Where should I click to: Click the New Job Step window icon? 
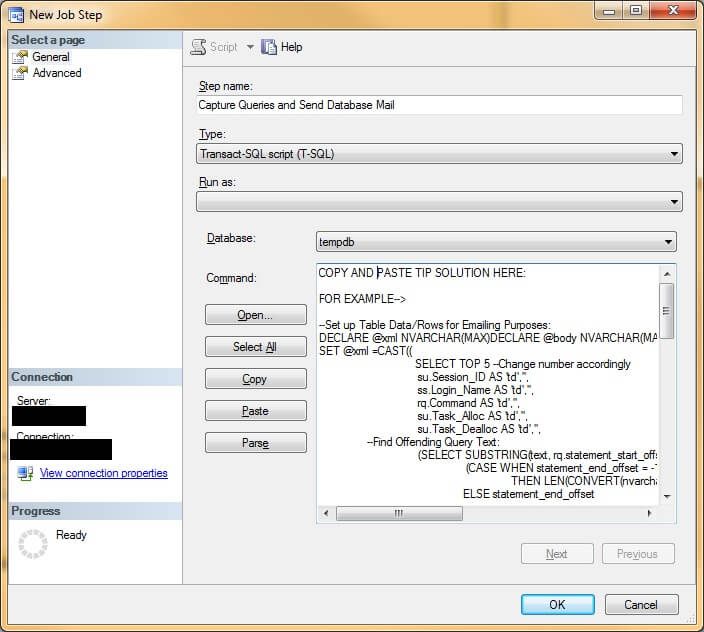point(16,14)
